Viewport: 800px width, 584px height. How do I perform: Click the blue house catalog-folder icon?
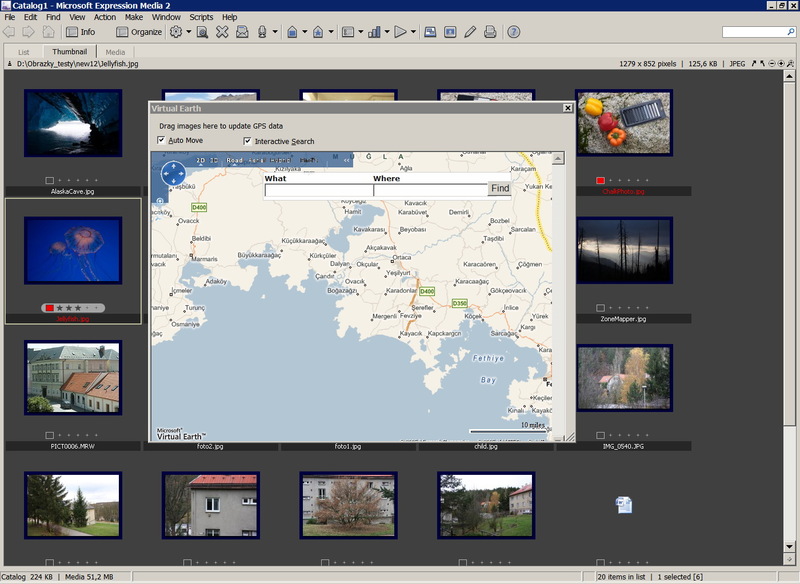(x=292, y=32)
